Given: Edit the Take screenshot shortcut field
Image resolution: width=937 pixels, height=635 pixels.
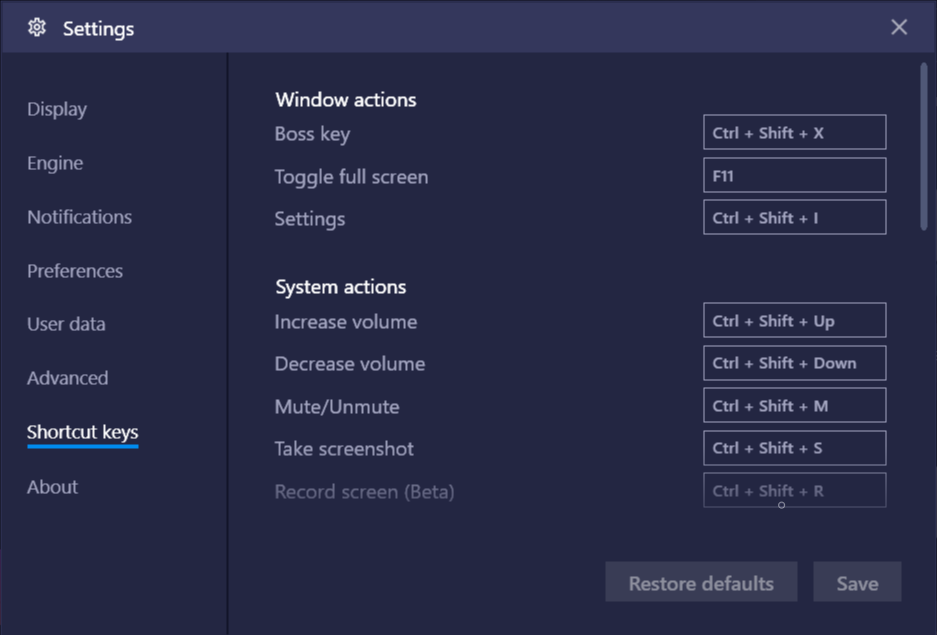Looking at the screenshot, I should (794, 448).
